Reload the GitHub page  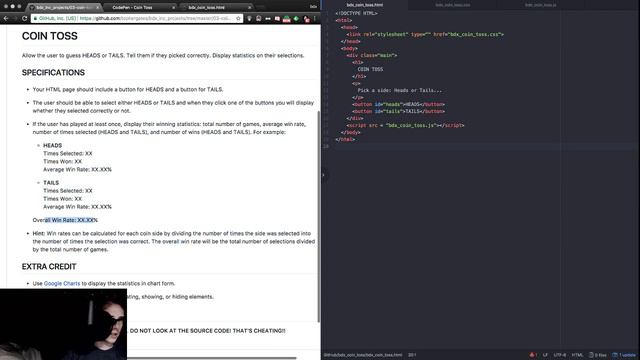click(24, 18)
